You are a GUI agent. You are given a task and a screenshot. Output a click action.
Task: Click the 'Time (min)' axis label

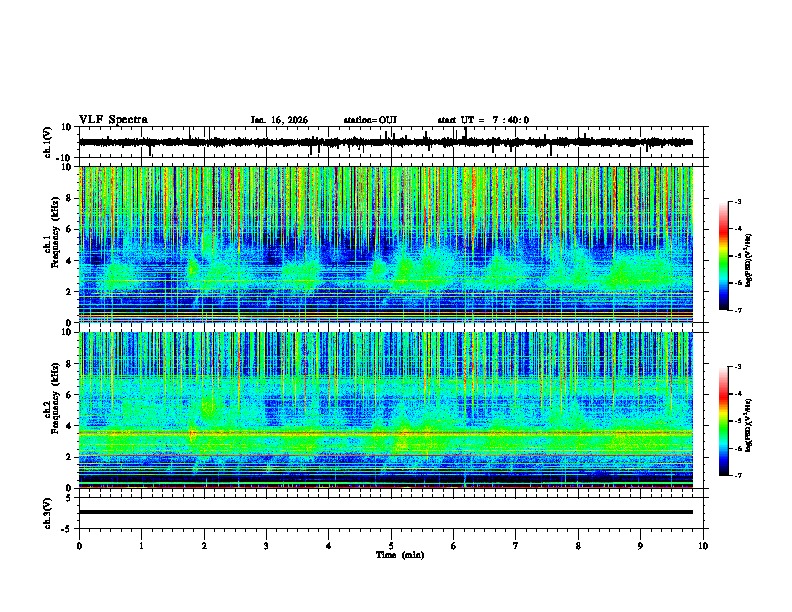point(400,555)
